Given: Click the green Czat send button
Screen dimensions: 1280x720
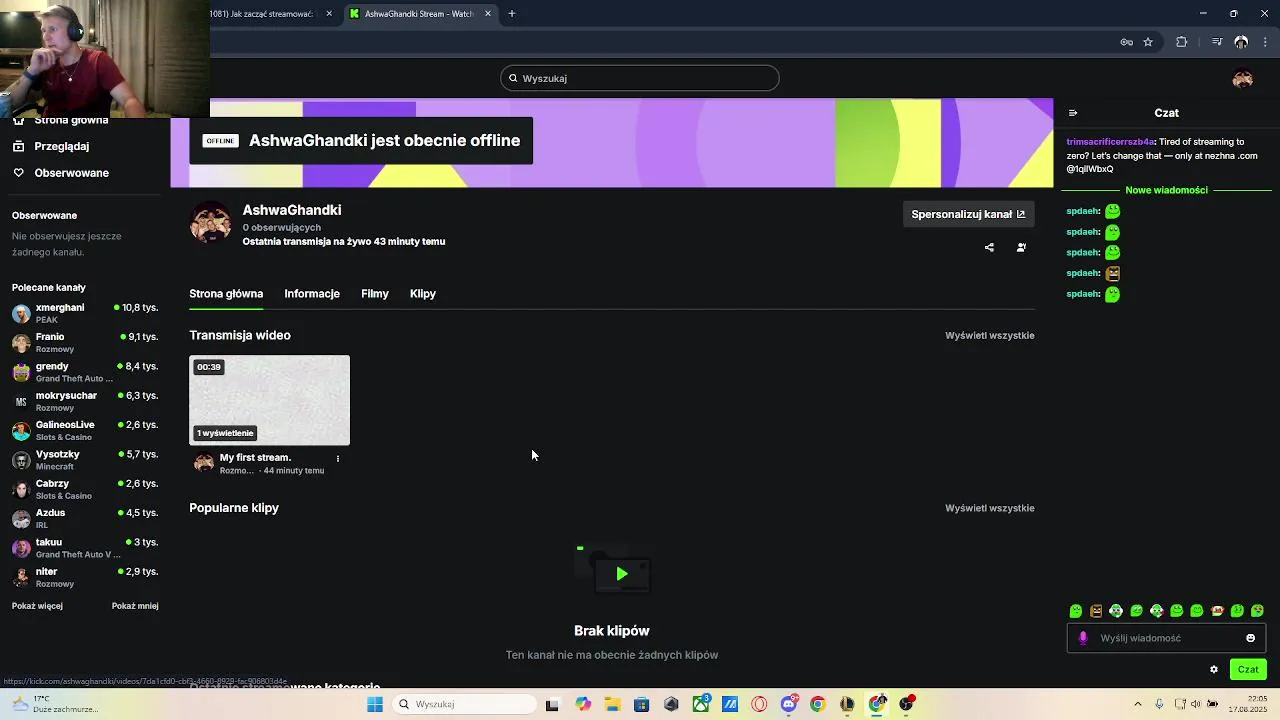Looking at the screenshot, I should pos(1248,670).
